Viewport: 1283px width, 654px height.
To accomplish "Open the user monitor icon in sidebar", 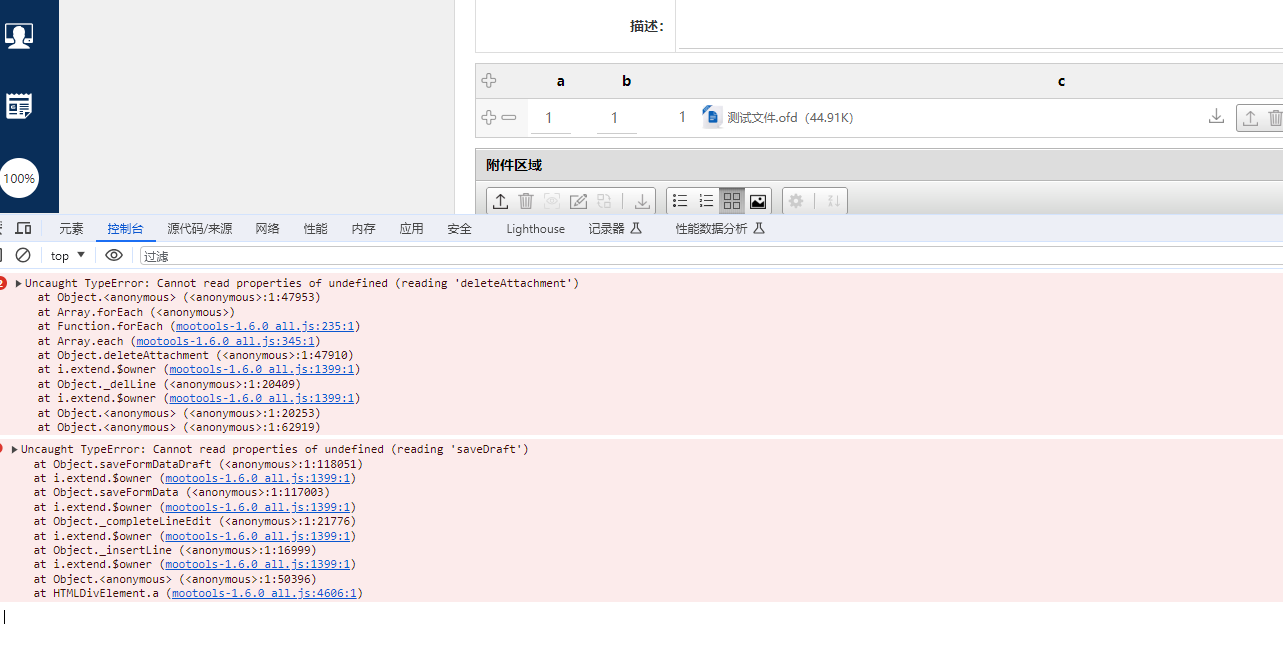I will click(x=19, y=36).
